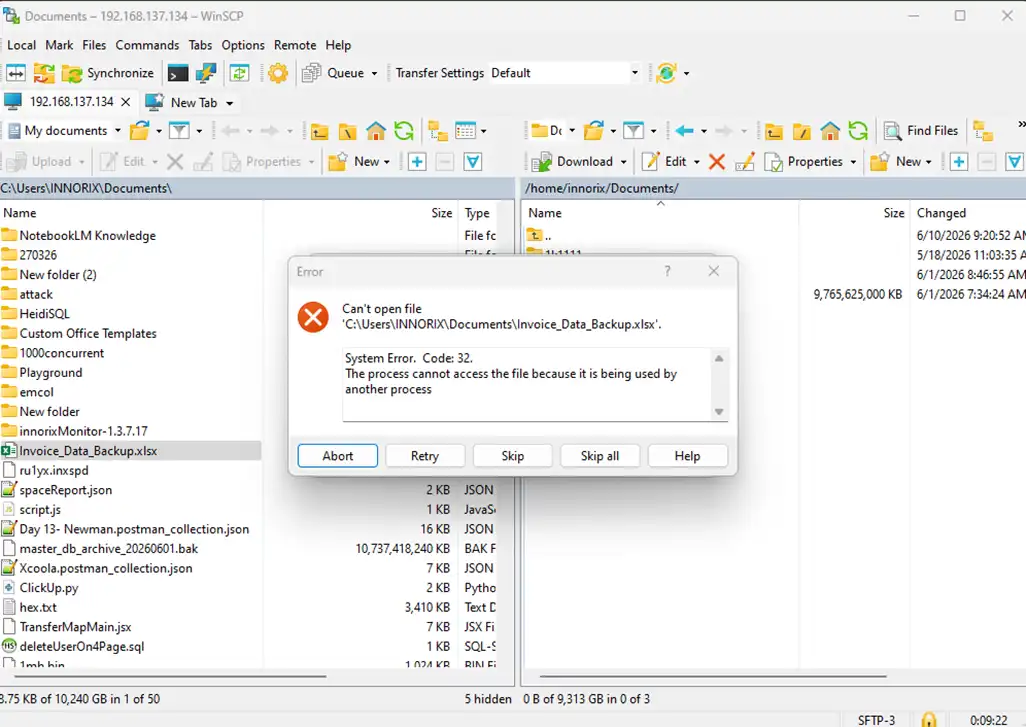This screenshot has width=1026, height=727.
Task: Open the Files menu
Action: pyautogui.click(x=94, y=45)
